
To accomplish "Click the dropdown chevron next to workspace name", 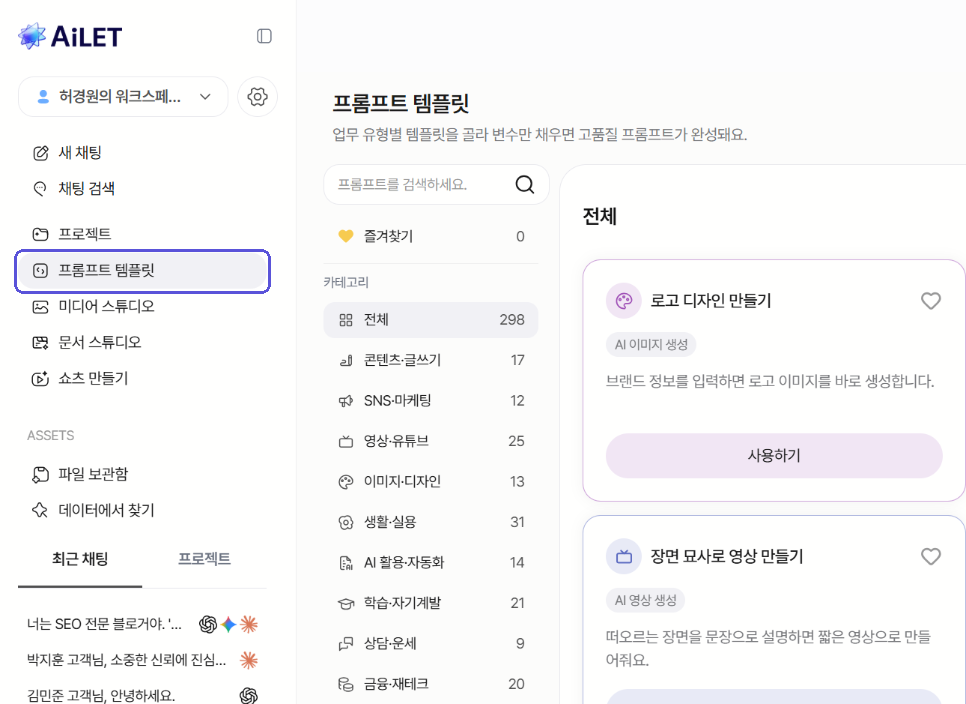I will tap(205, 97).
